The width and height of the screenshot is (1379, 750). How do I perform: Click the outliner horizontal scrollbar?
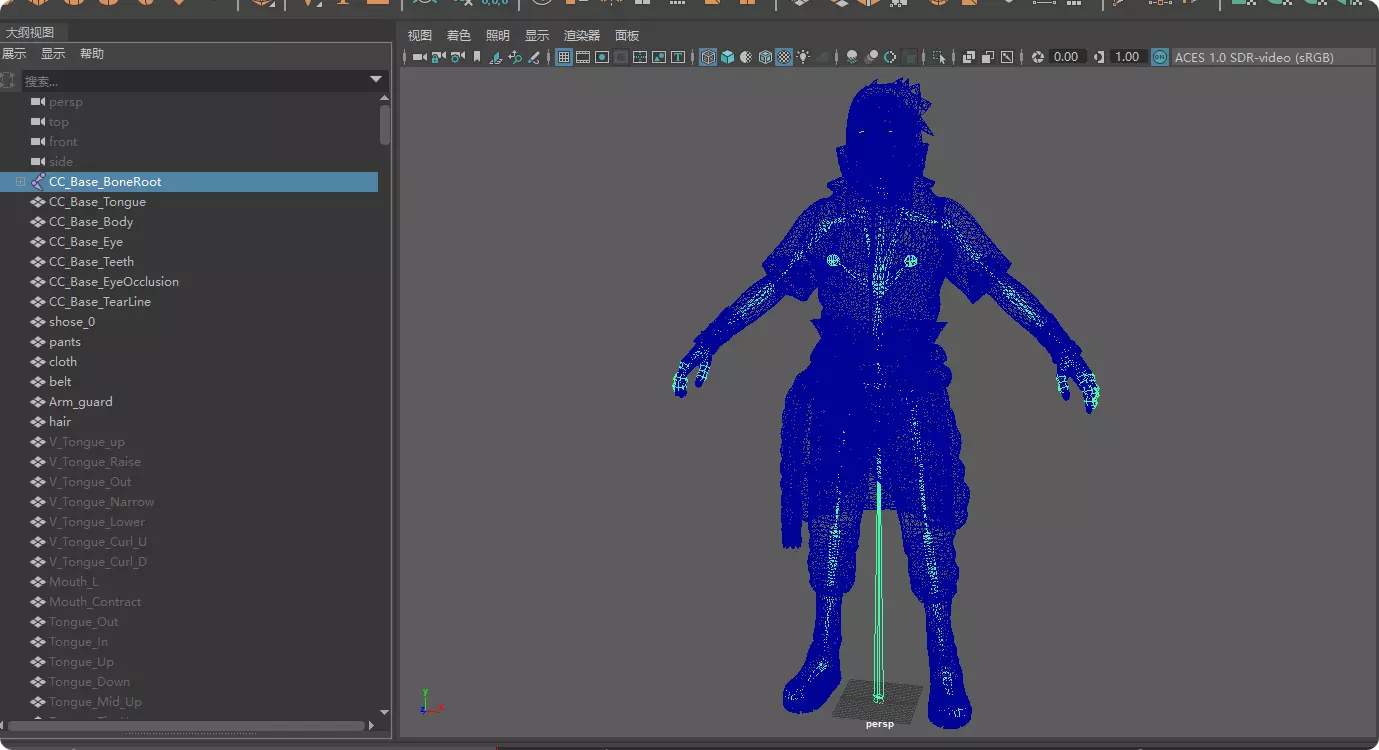(x=186, y=725)
